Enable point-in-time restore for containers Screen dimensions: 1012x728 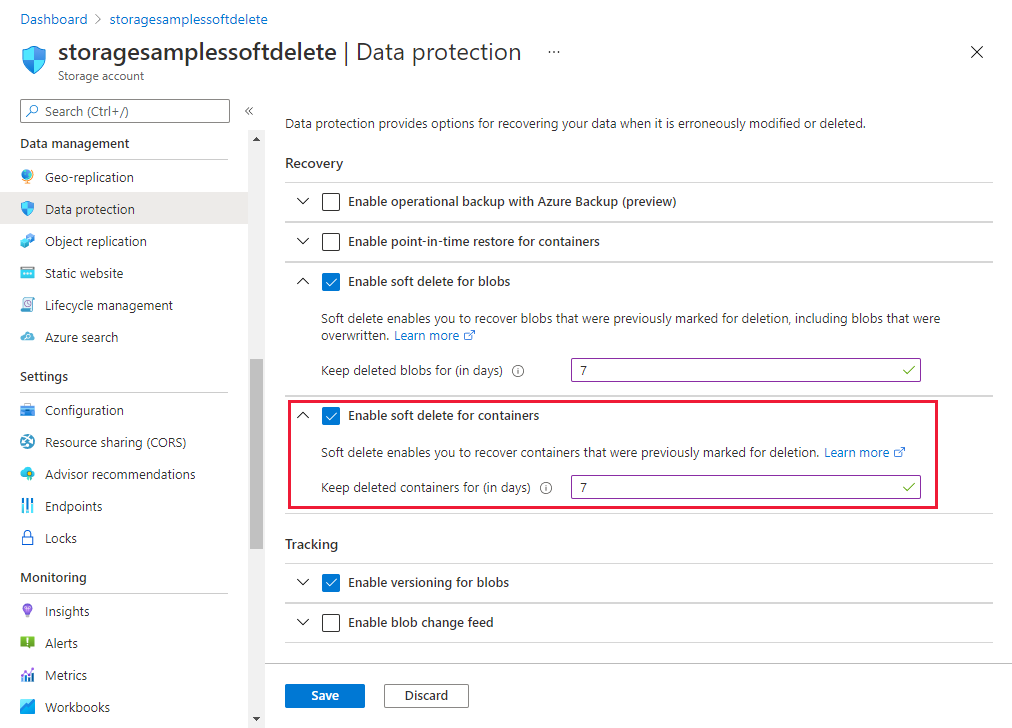[x=331, y=241]
